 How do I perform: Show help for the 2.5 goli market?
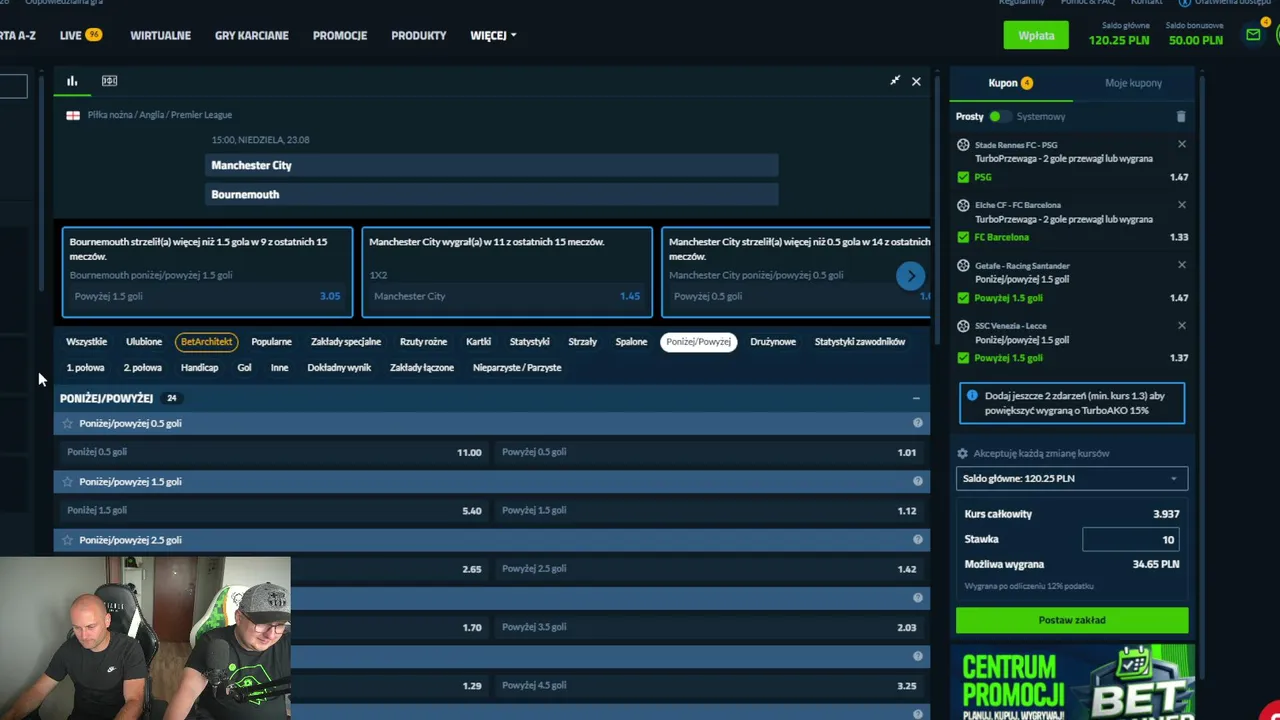917,540
